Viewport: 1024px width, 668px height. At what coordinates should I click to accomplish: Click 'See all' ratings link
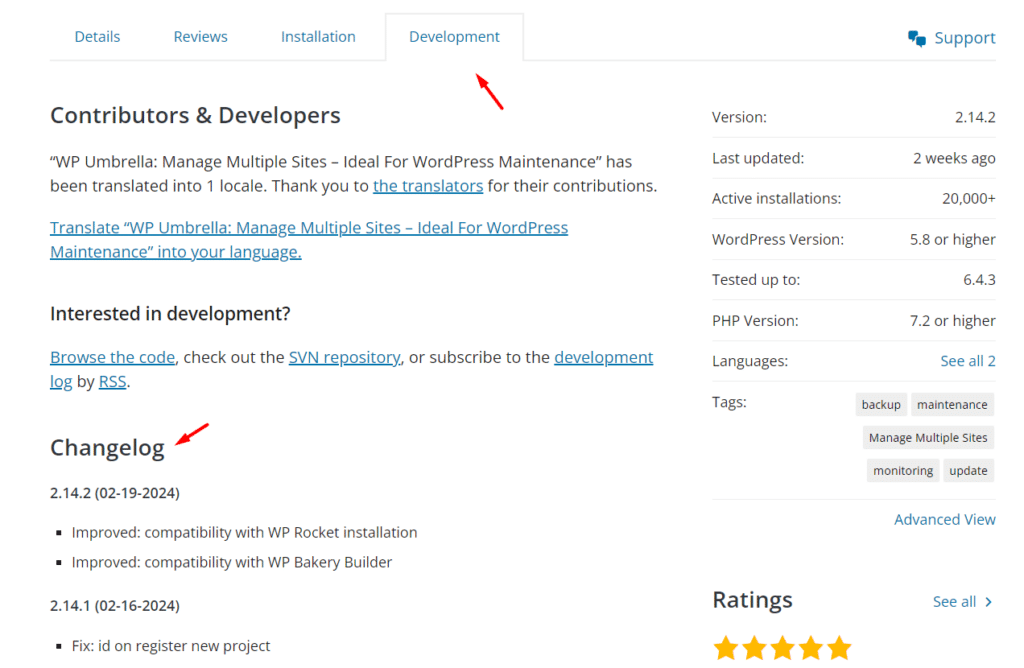point(954,602)
